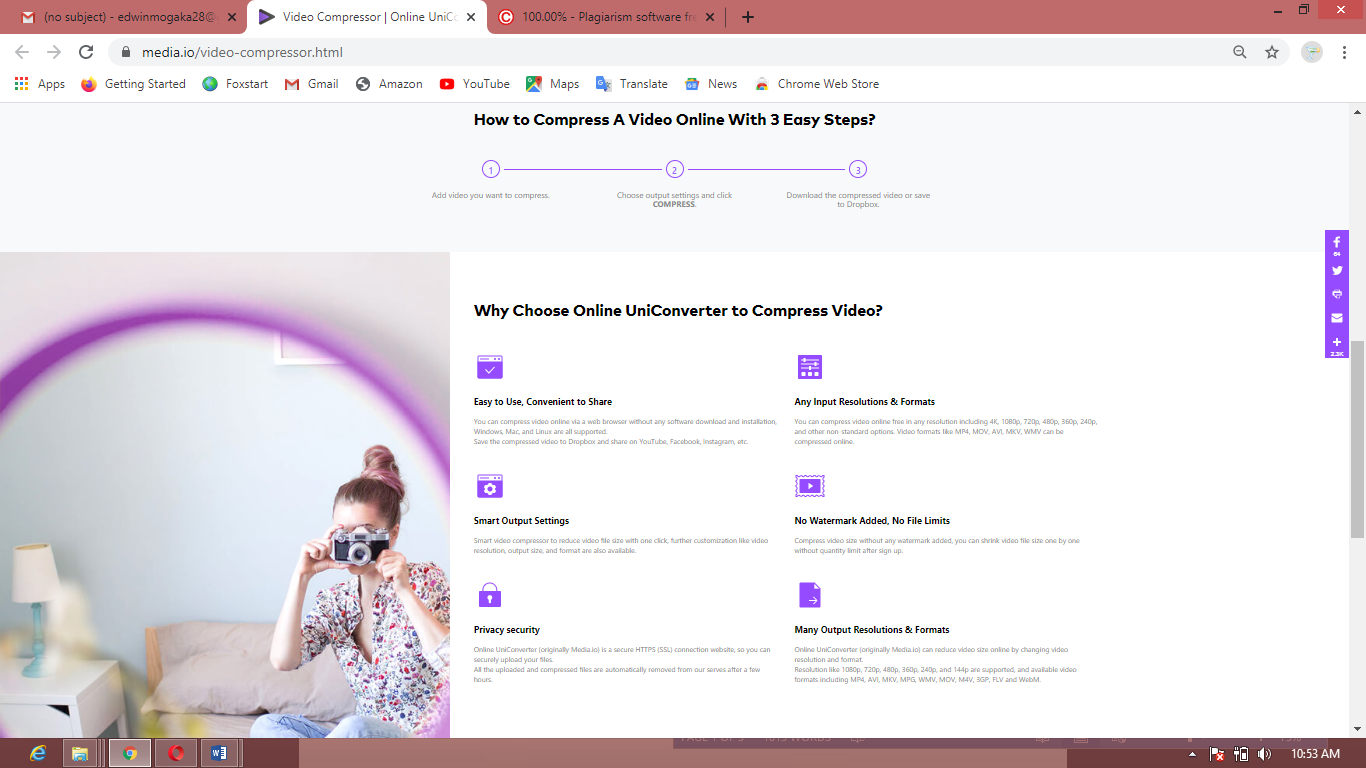Image resolution: width=1366 pixels, height=768 pixels.
Task: Click 'No Watermark Added, No File Limits' heading
Action: (x=872, y=521)
